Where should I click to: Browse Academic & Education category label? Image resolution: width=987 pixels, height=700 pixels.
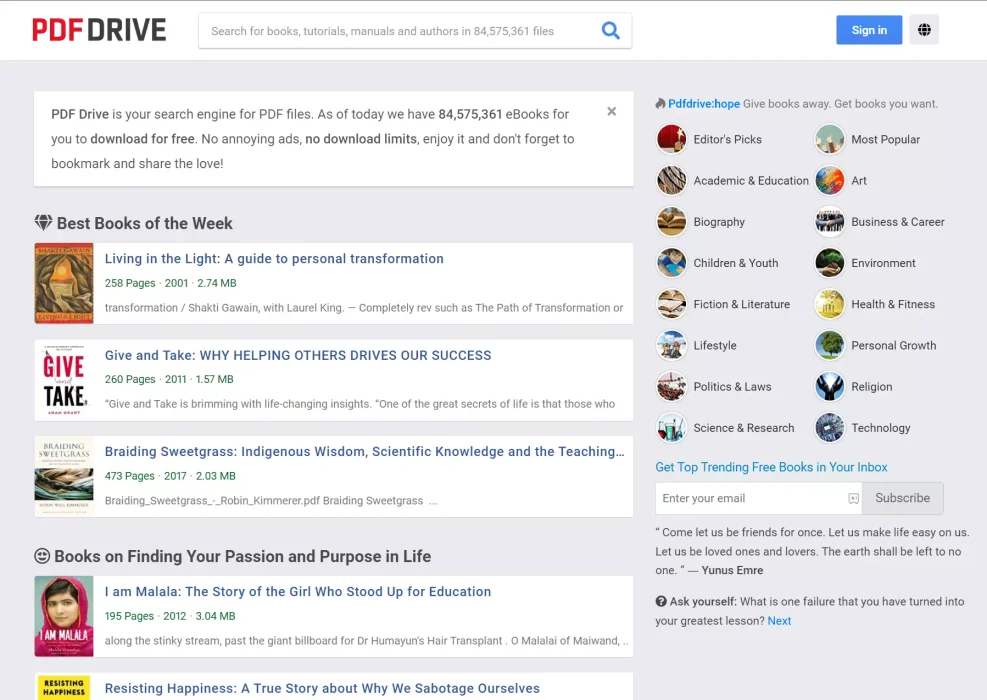(751, 181)
